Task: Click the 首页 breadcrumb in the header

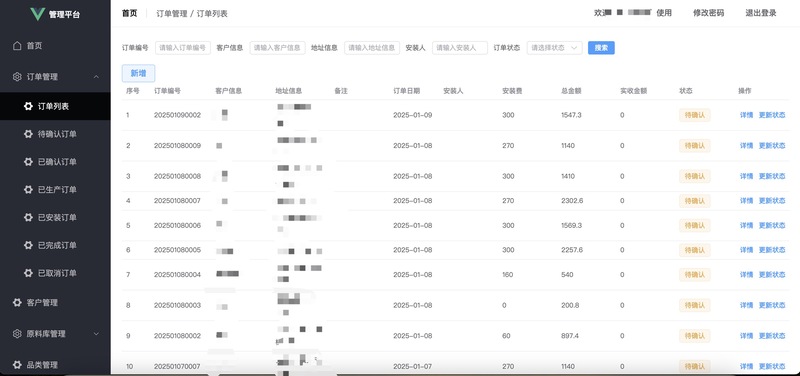Action: tap(130, 13)
